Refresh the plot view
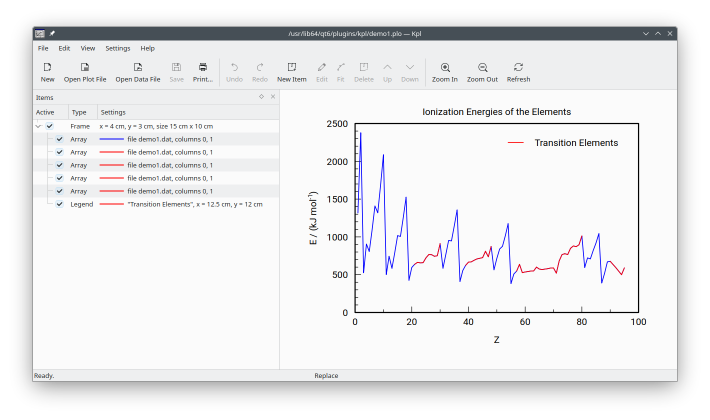 518,67
